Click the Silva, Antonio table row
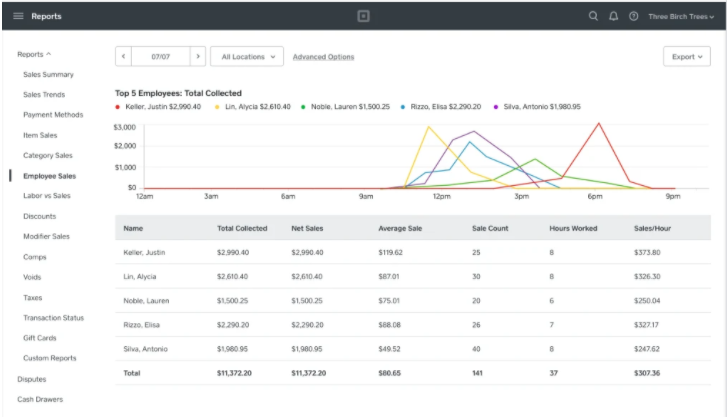 [413, 349]
